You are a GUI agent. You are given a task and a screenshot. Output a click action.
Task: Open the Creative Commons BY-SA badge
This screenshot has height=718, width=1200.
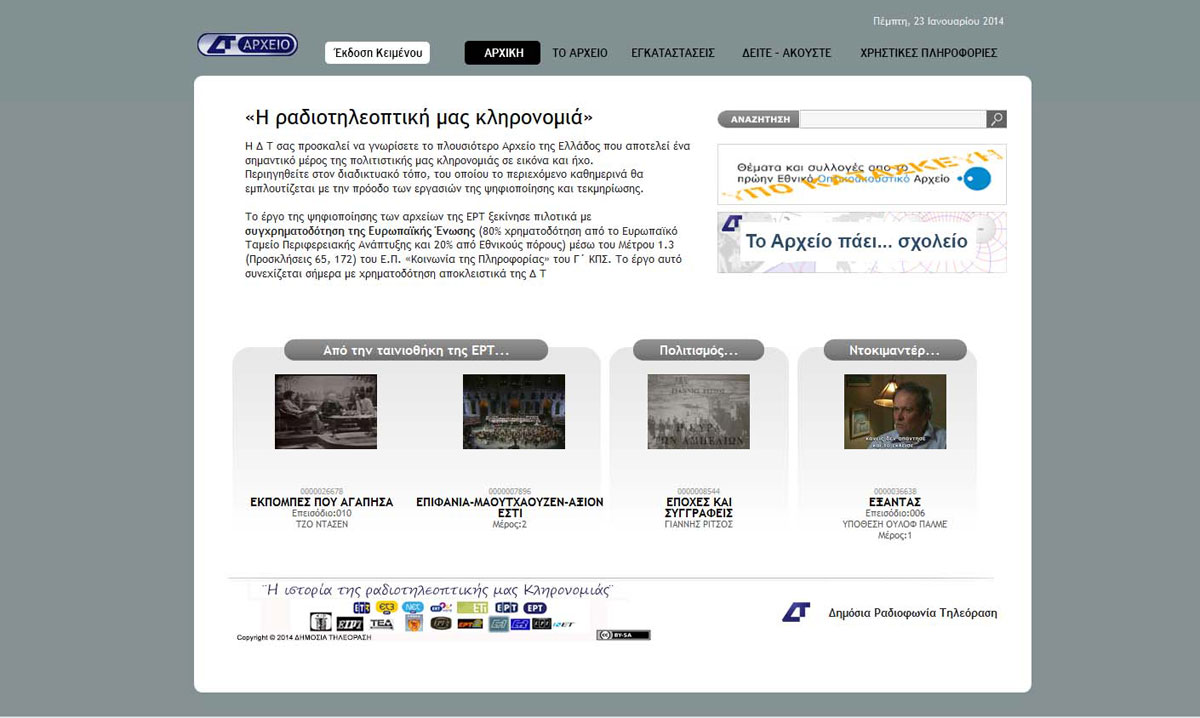point(623,635)
